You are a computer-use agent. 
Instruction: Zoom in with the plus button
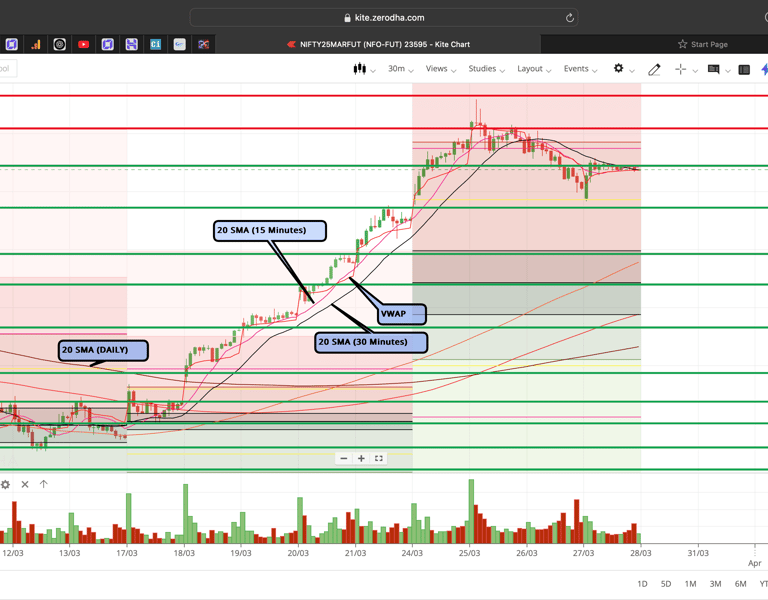click(361, 458)
